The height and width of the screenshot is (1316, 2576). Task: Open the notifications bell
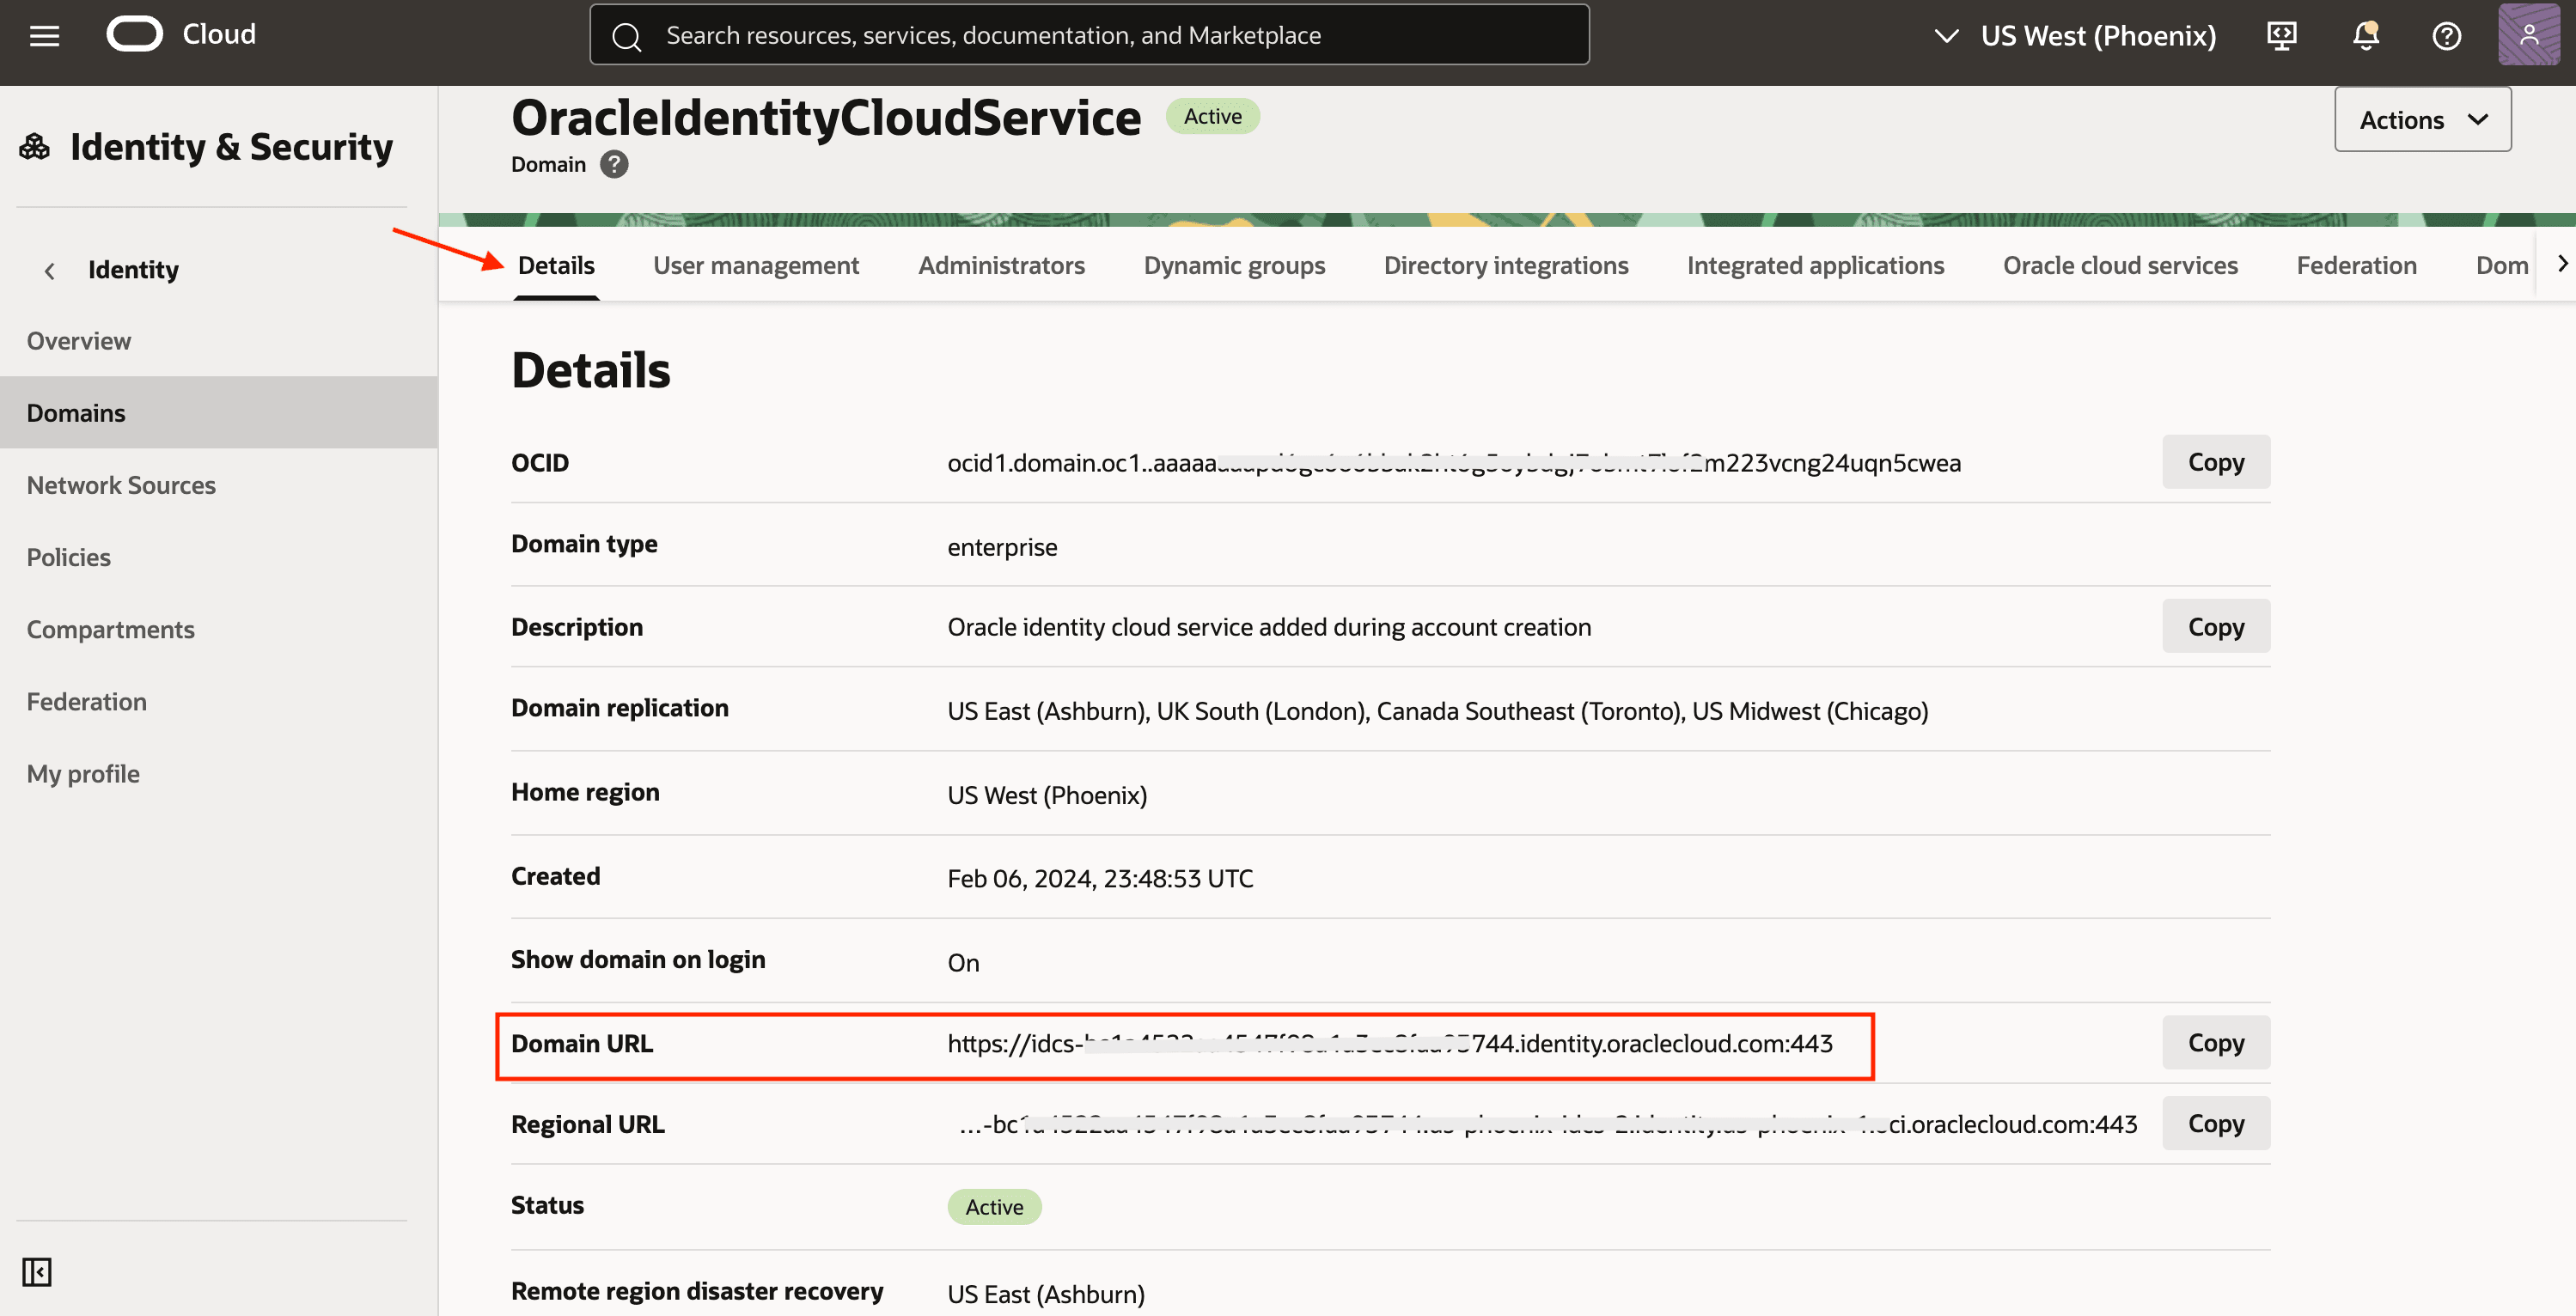(2364, 35)
